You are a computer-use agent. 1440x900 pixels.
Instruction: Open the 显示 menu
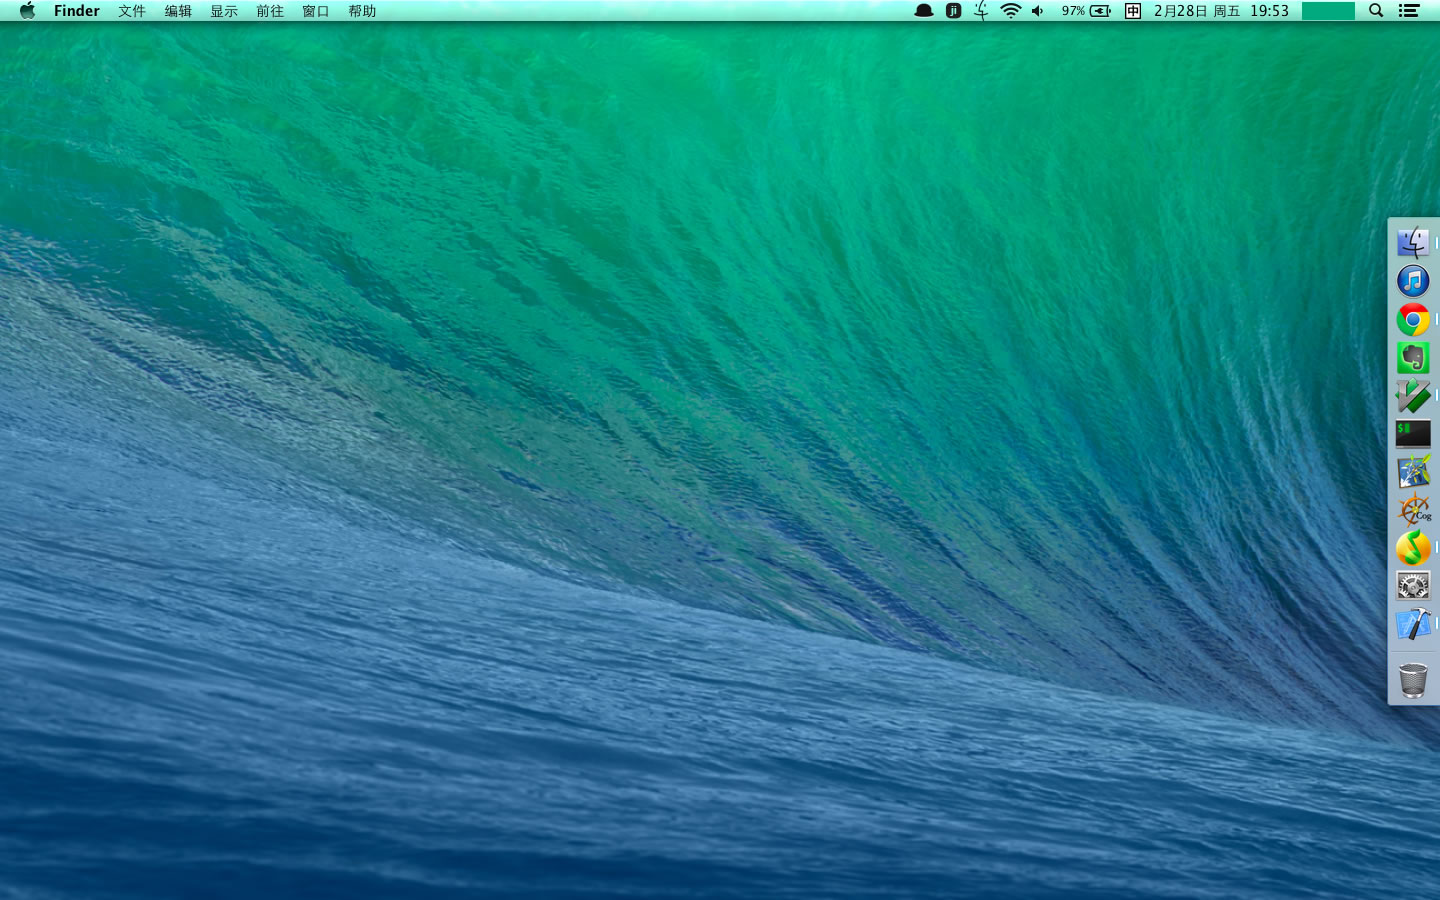224,11
